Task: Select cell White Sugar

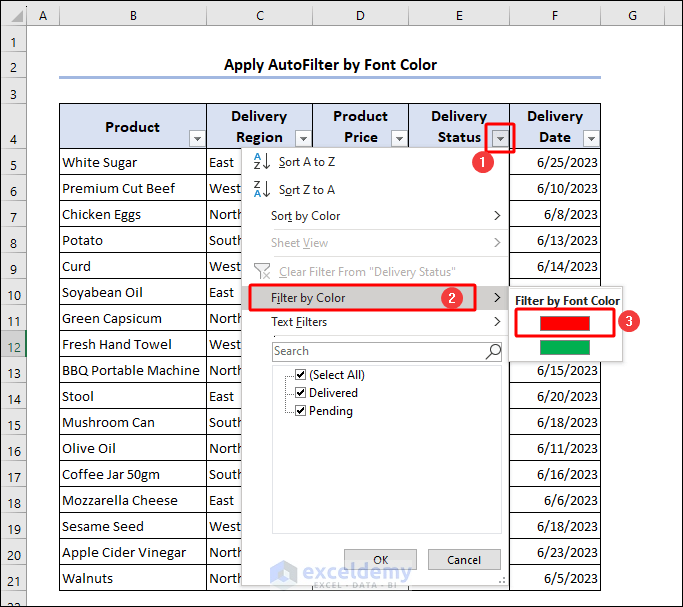Action: (133, 162)
